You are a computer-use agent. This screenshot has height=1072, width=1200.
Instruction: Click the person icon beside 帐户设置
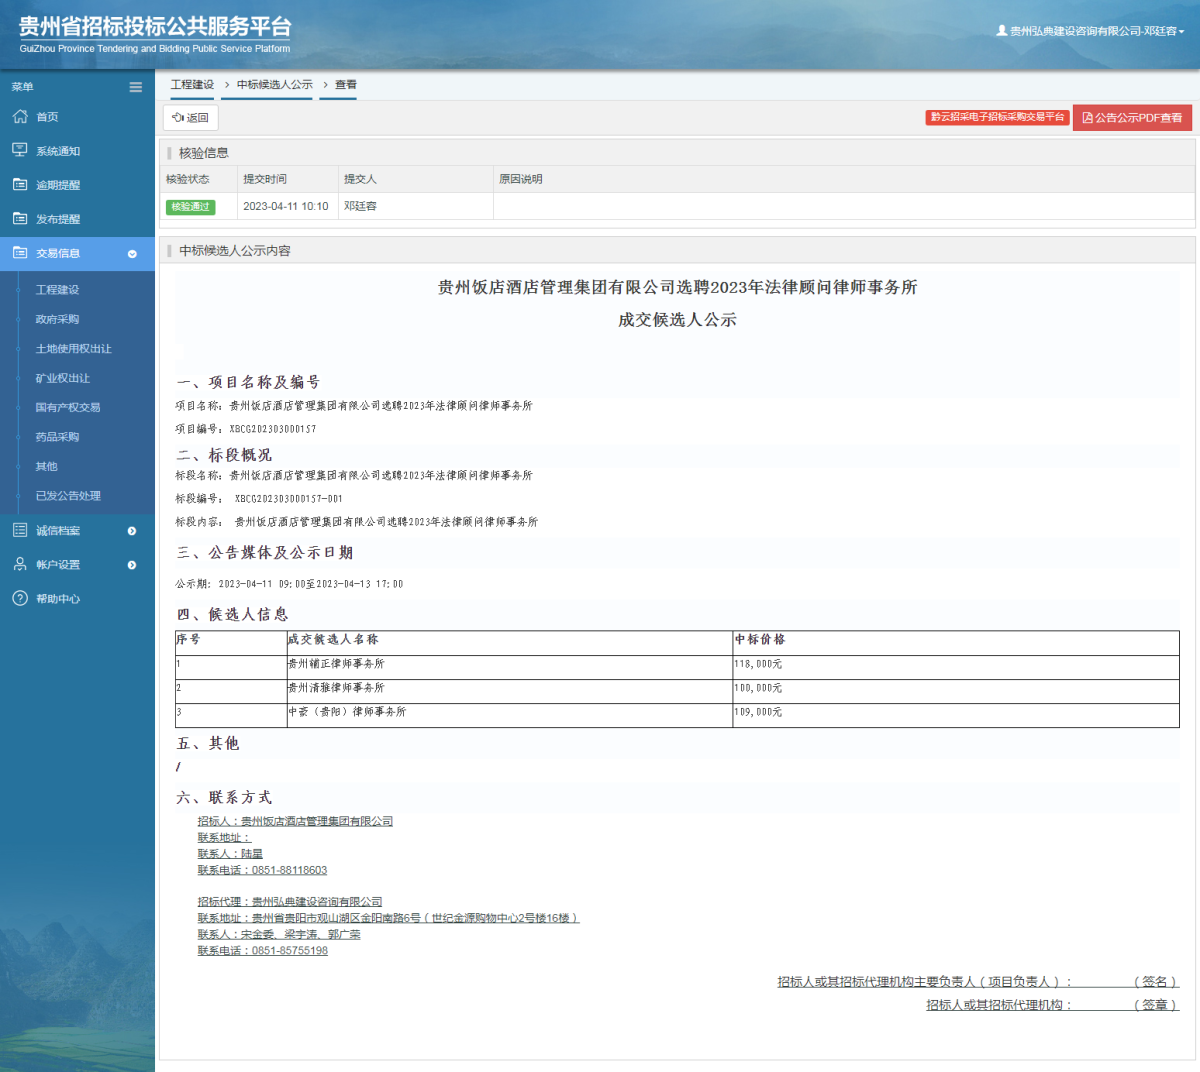[x=20, y=564]
